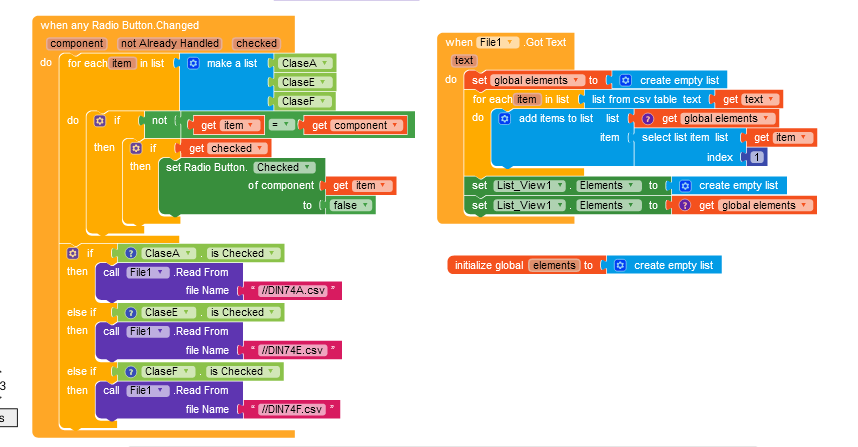
Task: Open mutator gear on the "if not" block
Action: (x=100, y=119)
